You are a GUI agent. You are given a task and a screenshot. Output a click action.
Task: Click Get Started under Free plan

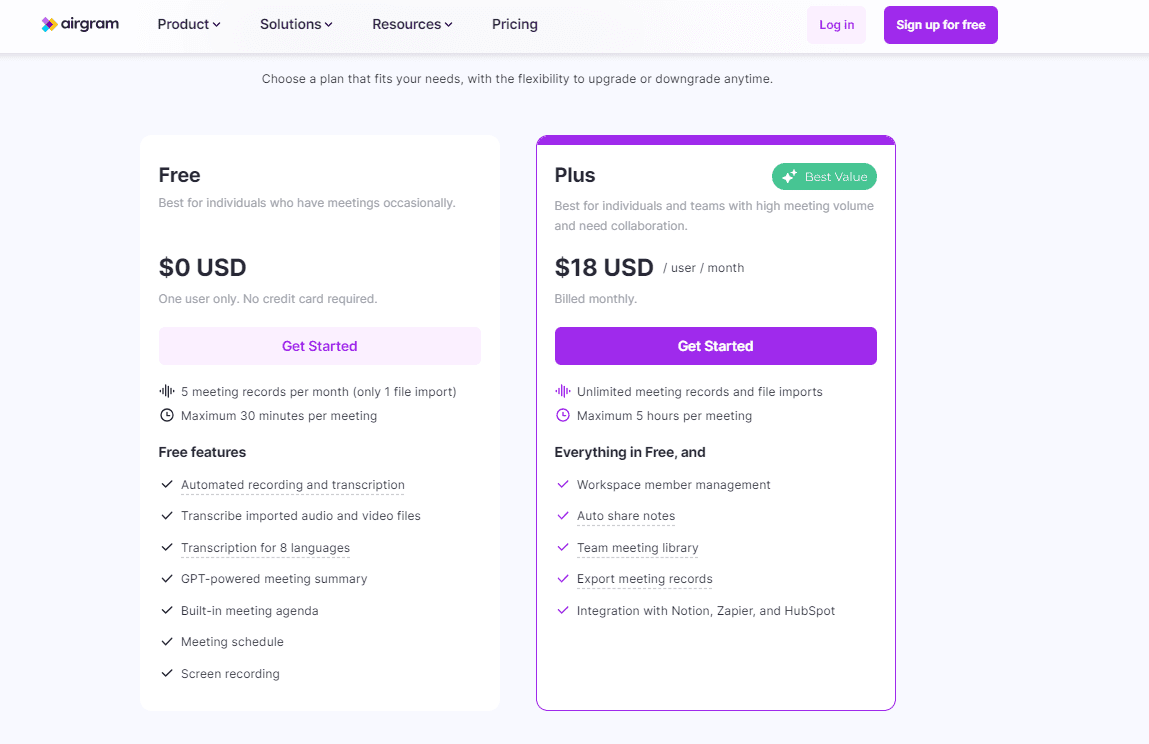pos(319,346)
